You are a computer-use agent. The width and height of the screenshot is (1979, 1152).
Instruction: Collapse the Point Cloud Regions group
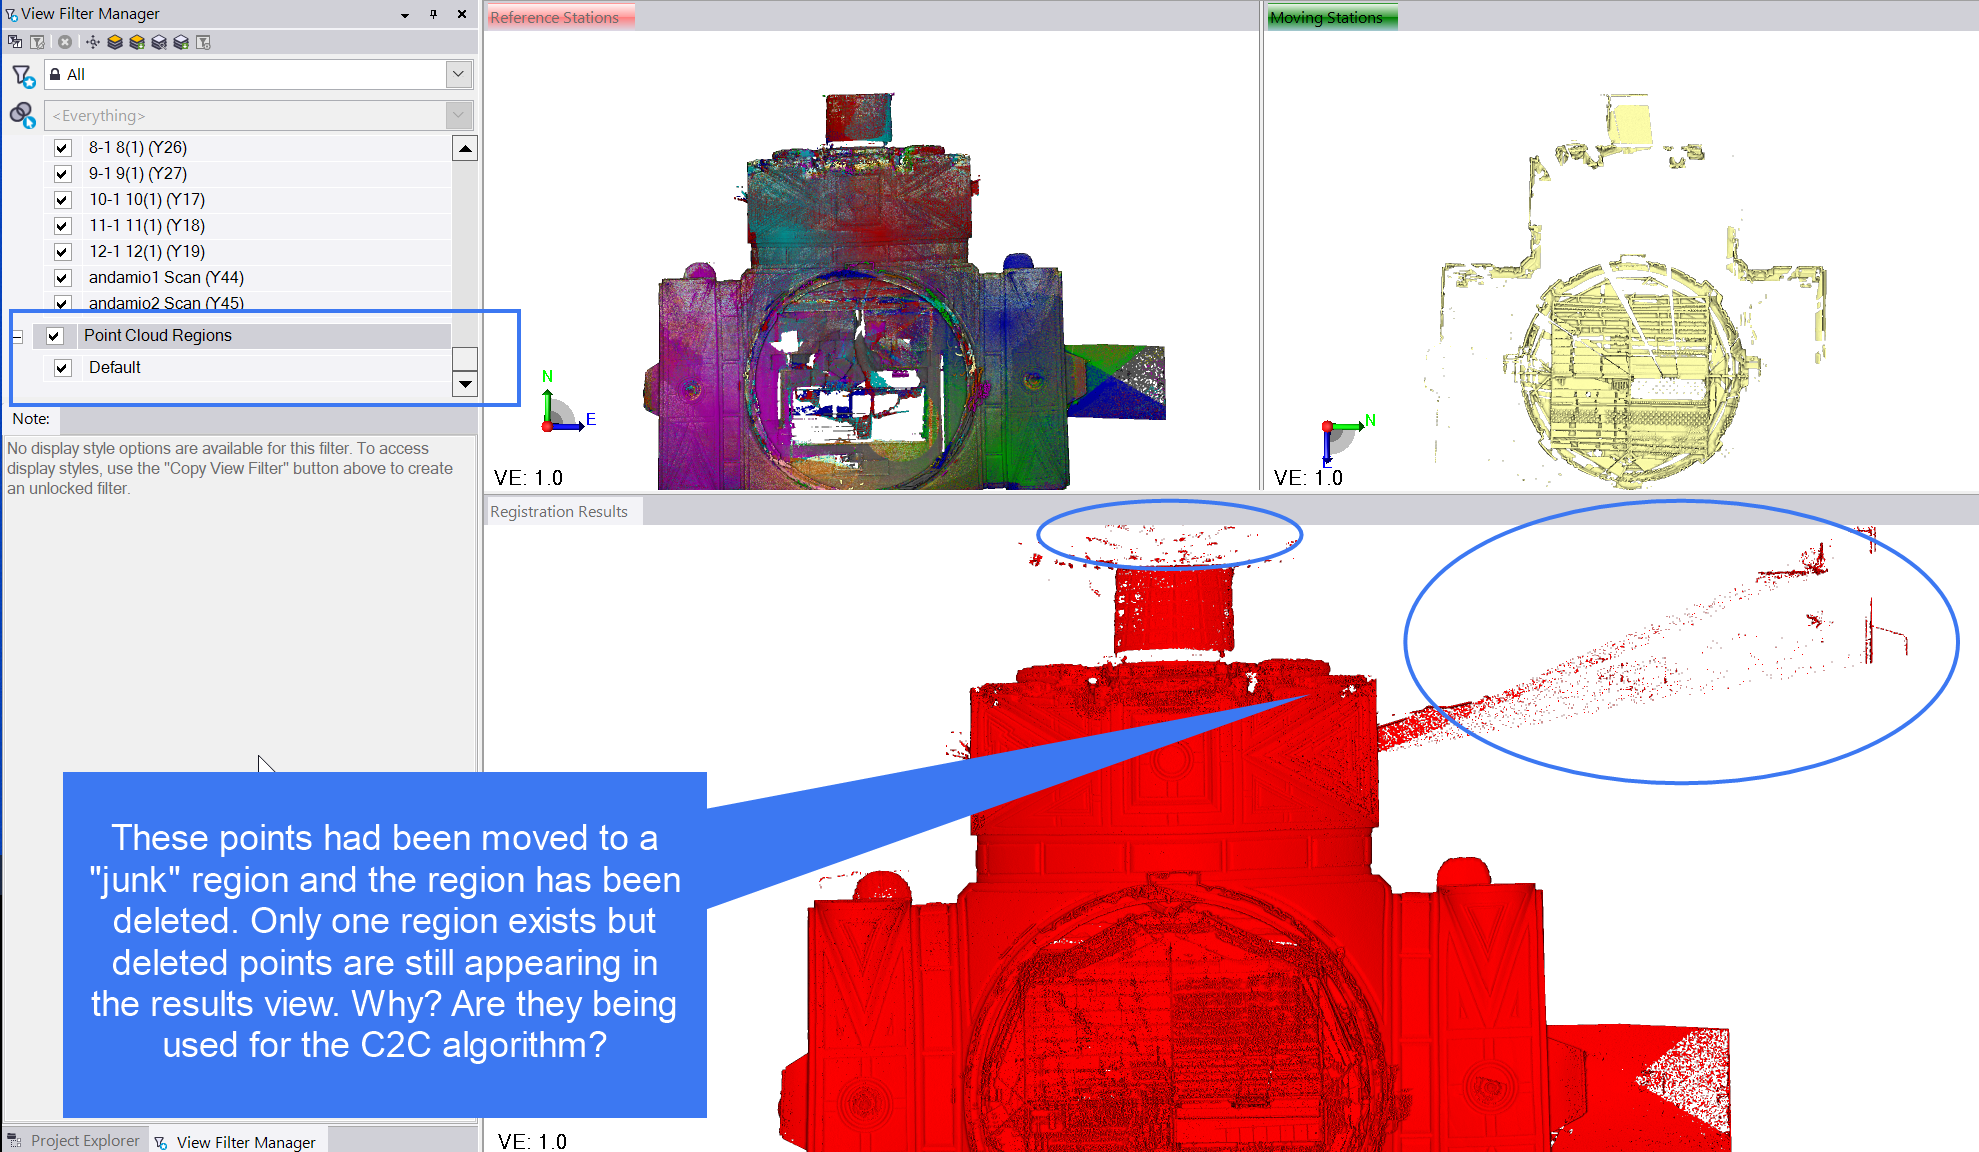17,337
